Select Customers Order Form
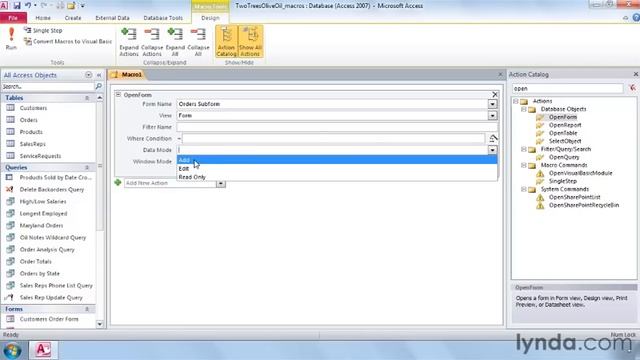The height and width of the screenshot is (360, 640). click(x=49, y=319)
